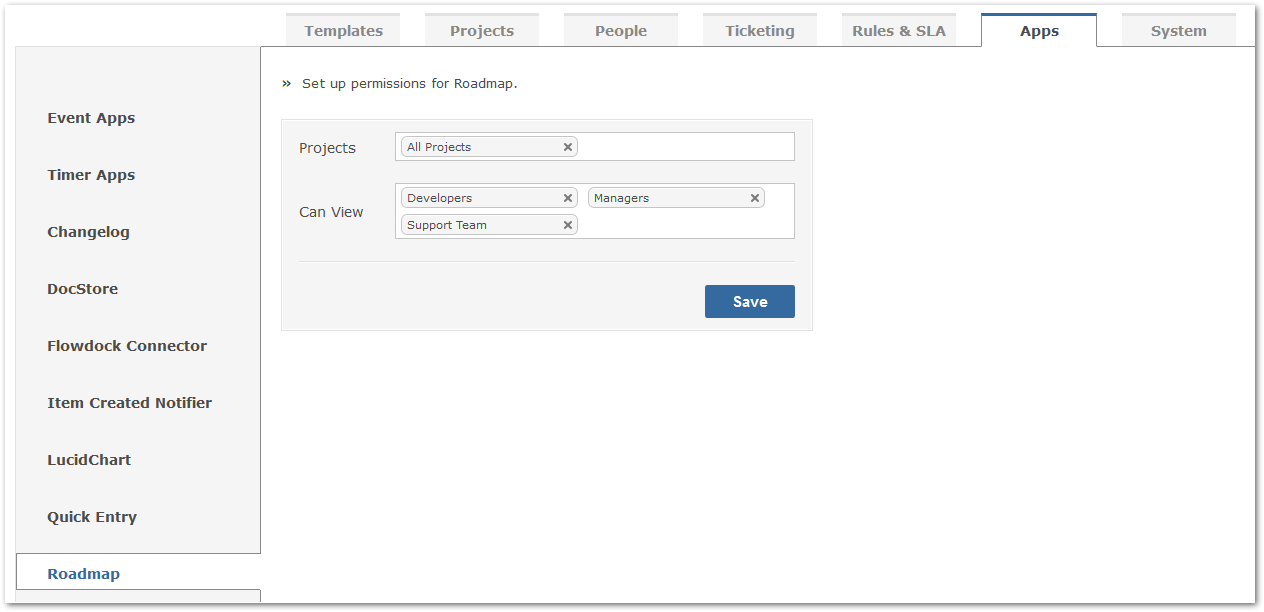
Task: Select the Rules & SLA tab
Action: tap(899, 30)
